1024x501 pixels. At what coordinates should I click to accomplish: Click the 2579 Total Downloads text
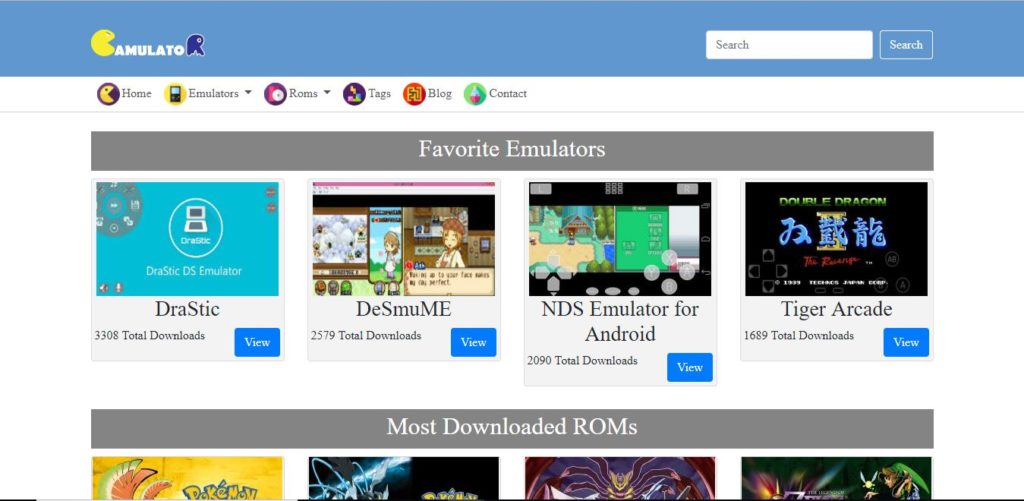click(x=366, y=336)
